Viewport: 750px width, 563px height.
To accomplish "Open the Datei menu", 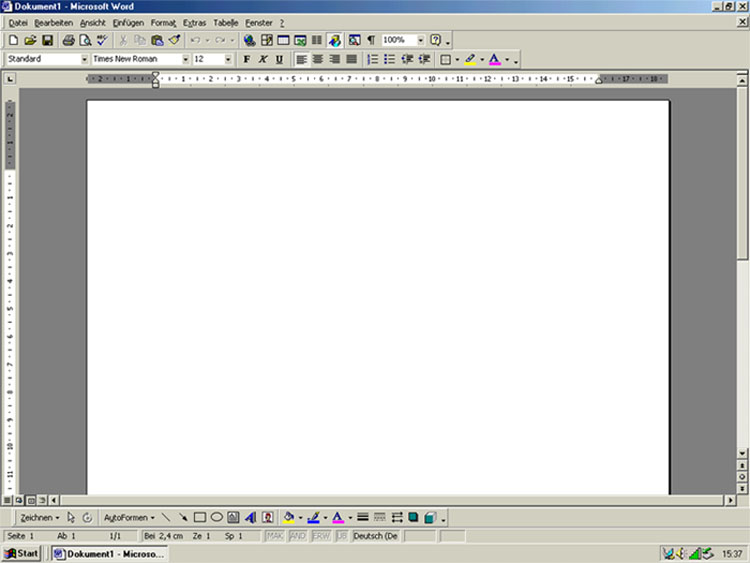I will tap(18, 23).
